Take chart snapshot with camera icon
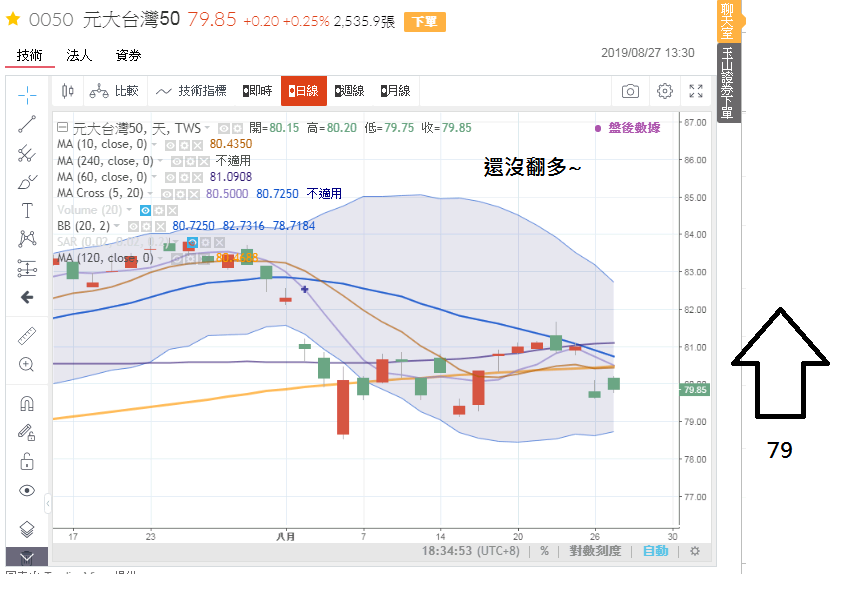This screenshot has width=850, height=595. click(630, 91)
